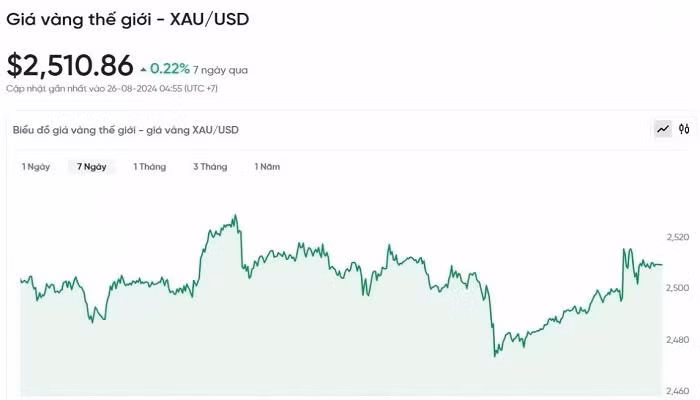Image resolution: width=700 pixels, height=400 pixels.
Task: Click the lowest dip on the price line
Action: coord(494,355)
